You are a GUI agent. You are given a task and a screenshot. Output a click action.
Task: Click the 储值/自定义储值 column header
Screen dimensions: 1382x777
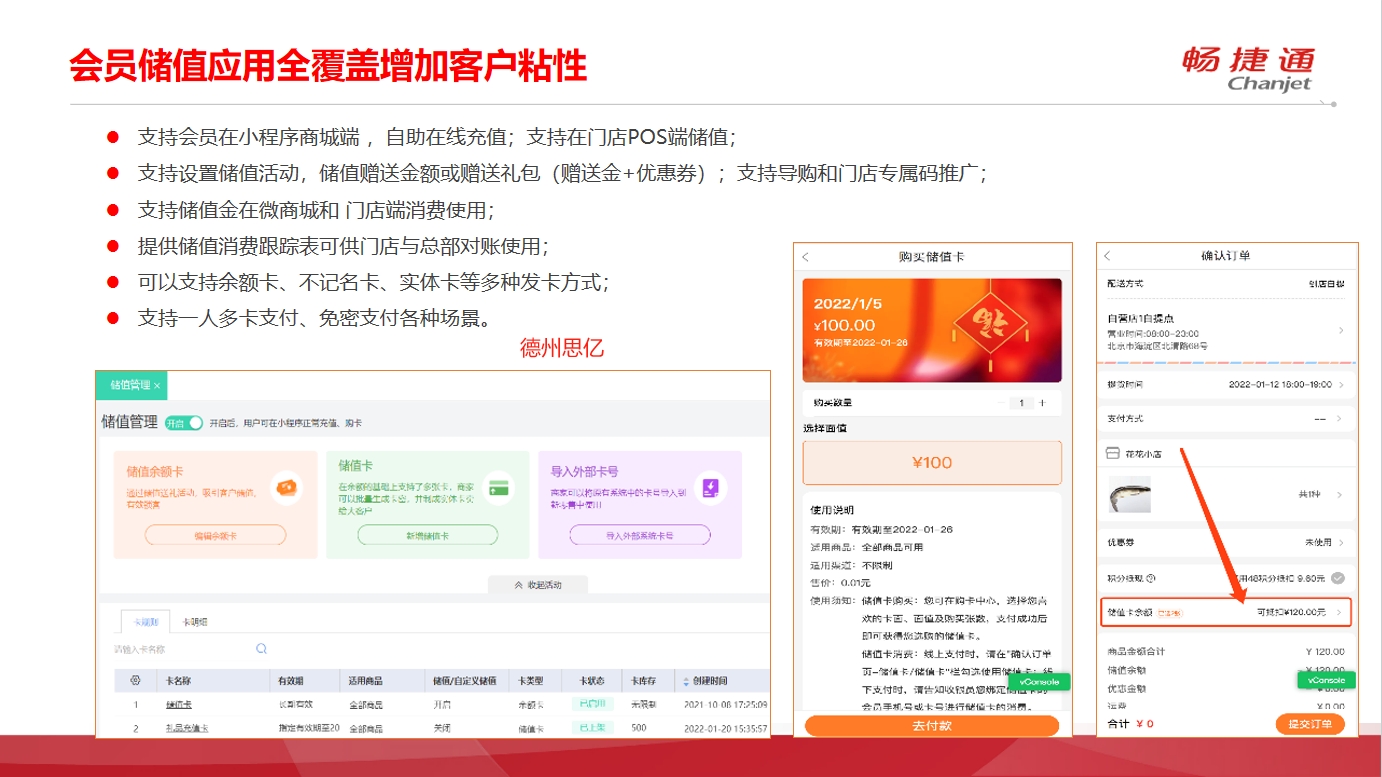point(465,681)
